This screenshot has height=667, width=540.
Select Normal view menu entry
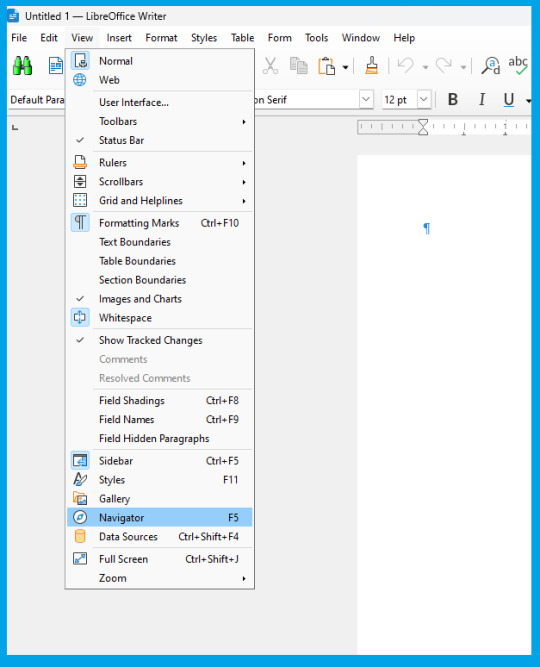160,61
